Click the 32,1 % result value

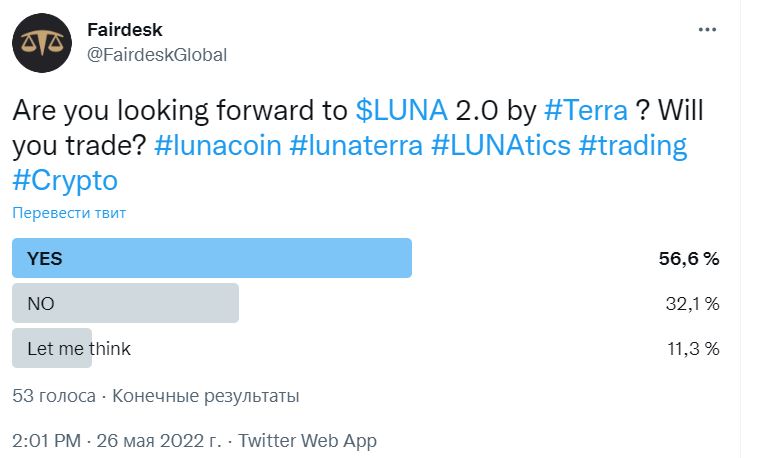click(693, 304)
